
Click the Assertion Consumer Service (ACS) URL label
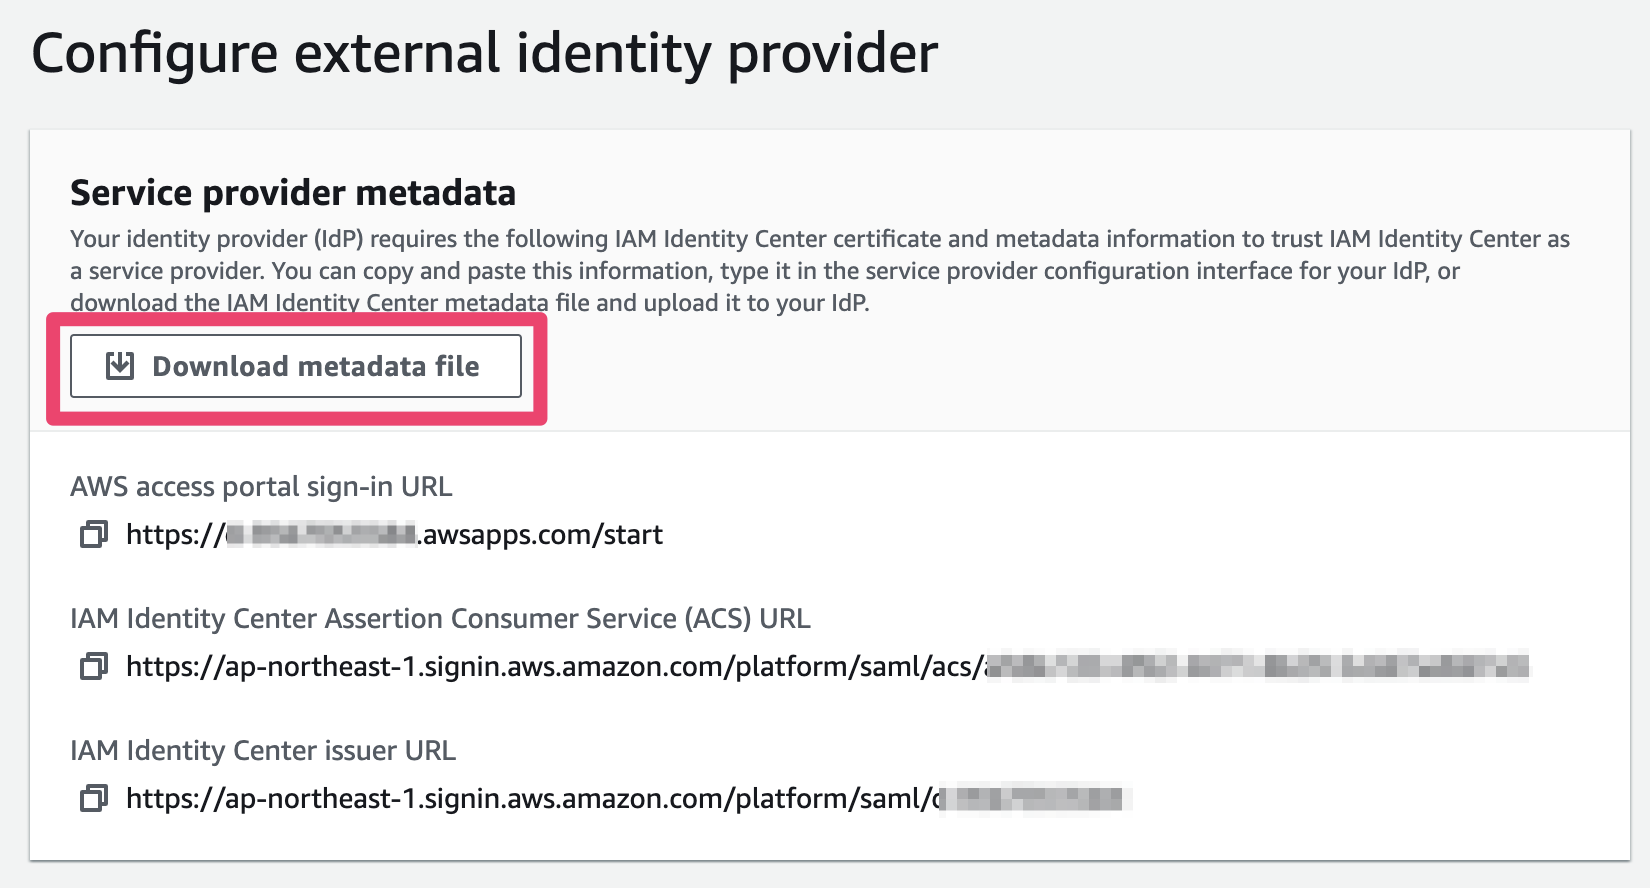pos(440,619)
